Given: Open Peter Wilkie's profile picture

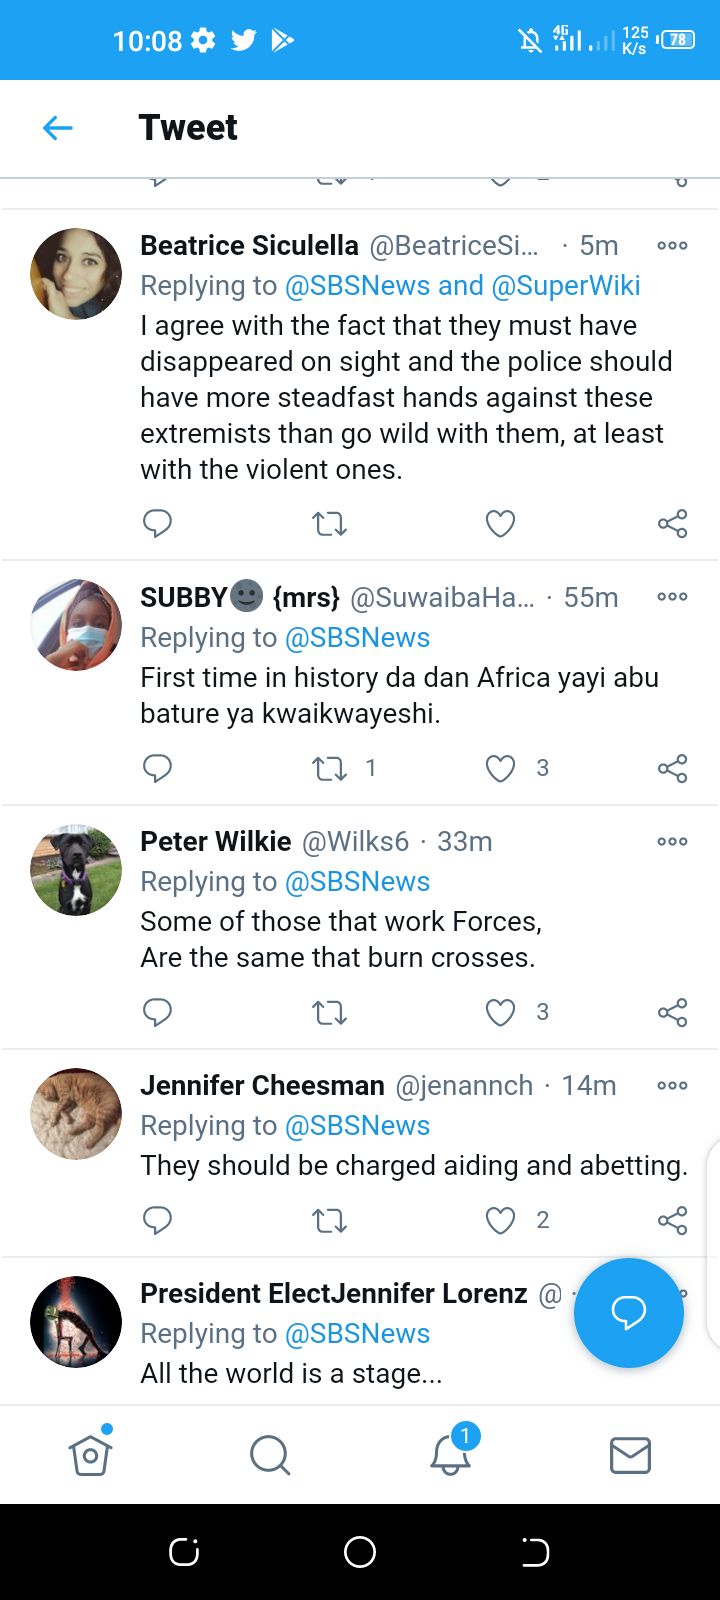Looking at the screenshot, I should [76, 870].
